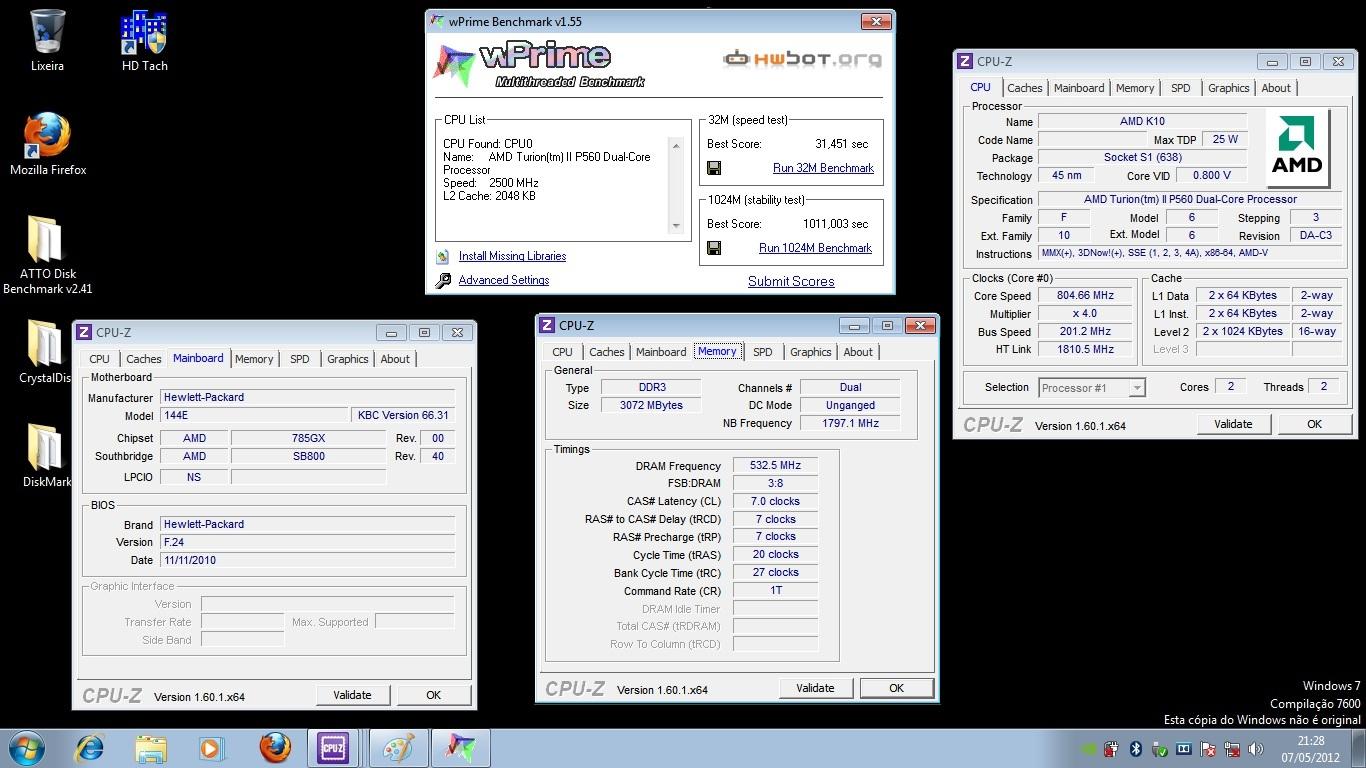
Task: Switch to Paint from the taskbar
Action: [398, 748]
